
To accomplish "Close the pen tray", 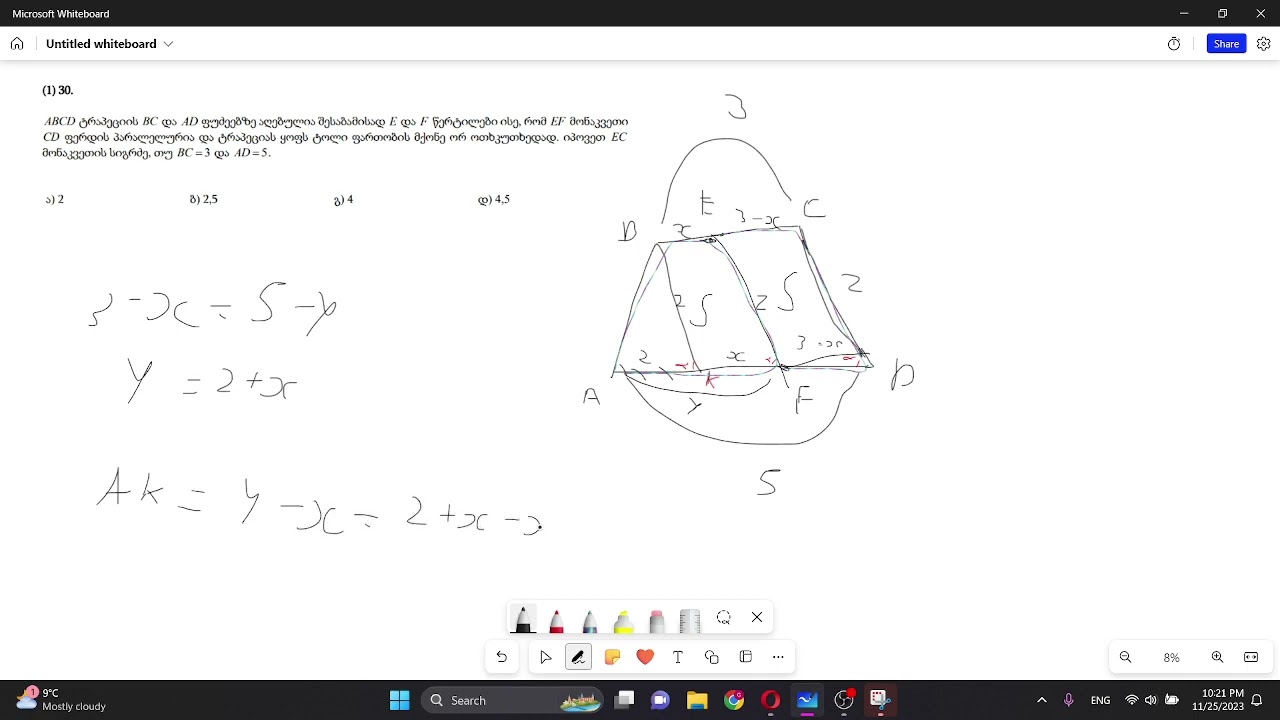I will coord(757,617).
